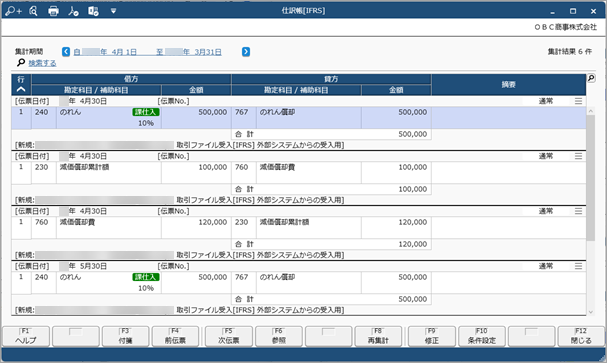Click the F3 付箋 button
The width and height of the screenshot is (607, 363).
coord(125,336)
